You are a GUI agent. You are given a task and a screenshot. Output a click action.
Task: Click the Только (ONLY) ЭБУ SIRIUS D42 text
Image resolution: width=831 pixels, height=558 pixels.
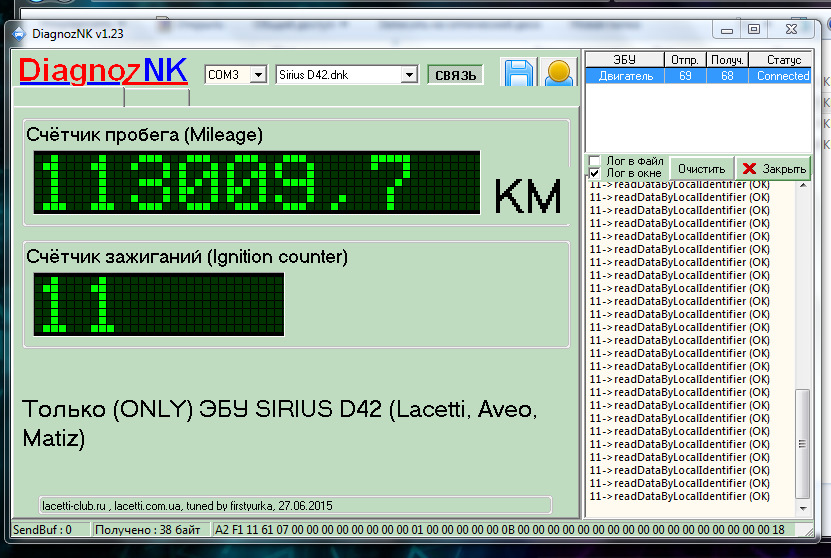(280, 423)
